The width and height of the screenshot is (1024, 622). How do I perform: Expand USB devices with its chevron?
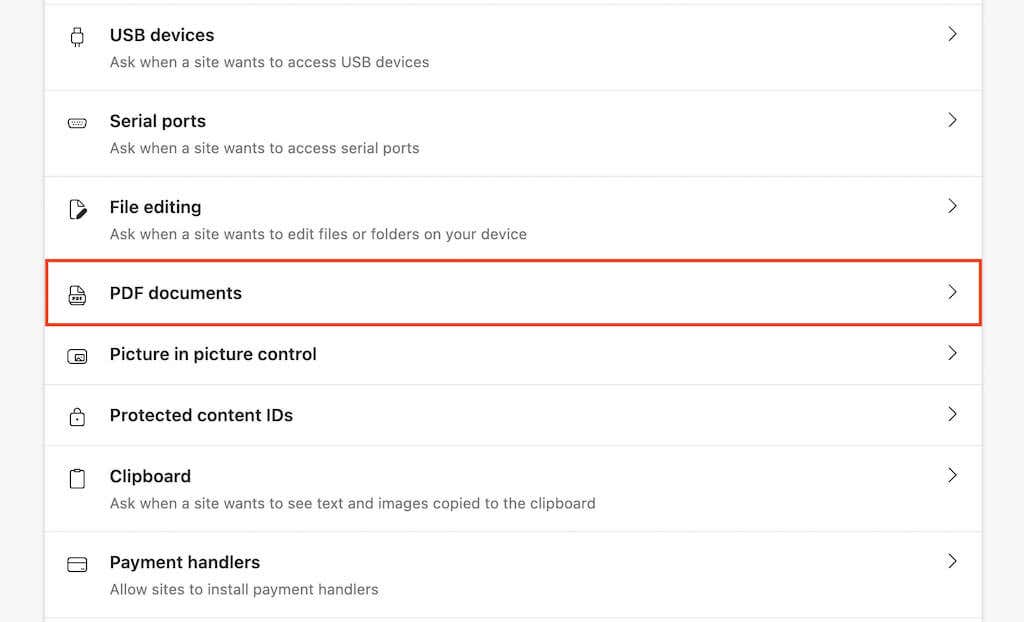pos(952,34)
